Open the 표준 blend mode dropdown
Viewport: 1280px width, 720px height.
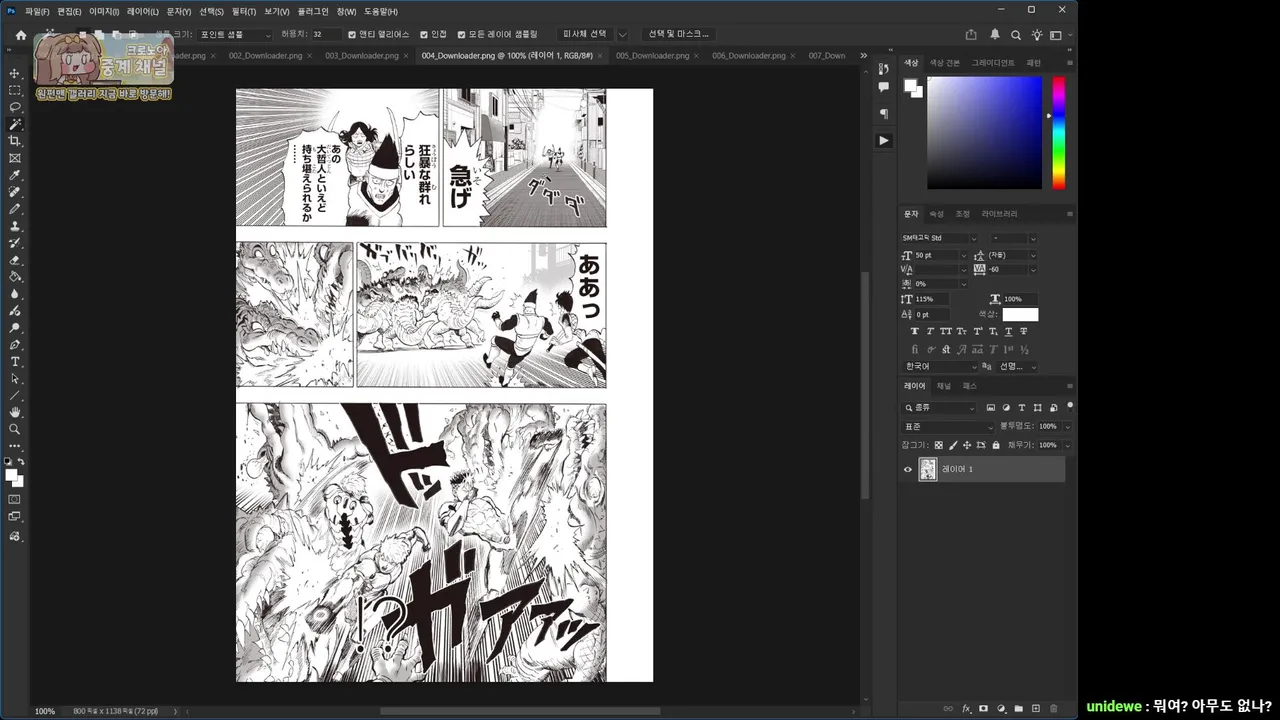[948, 426]
